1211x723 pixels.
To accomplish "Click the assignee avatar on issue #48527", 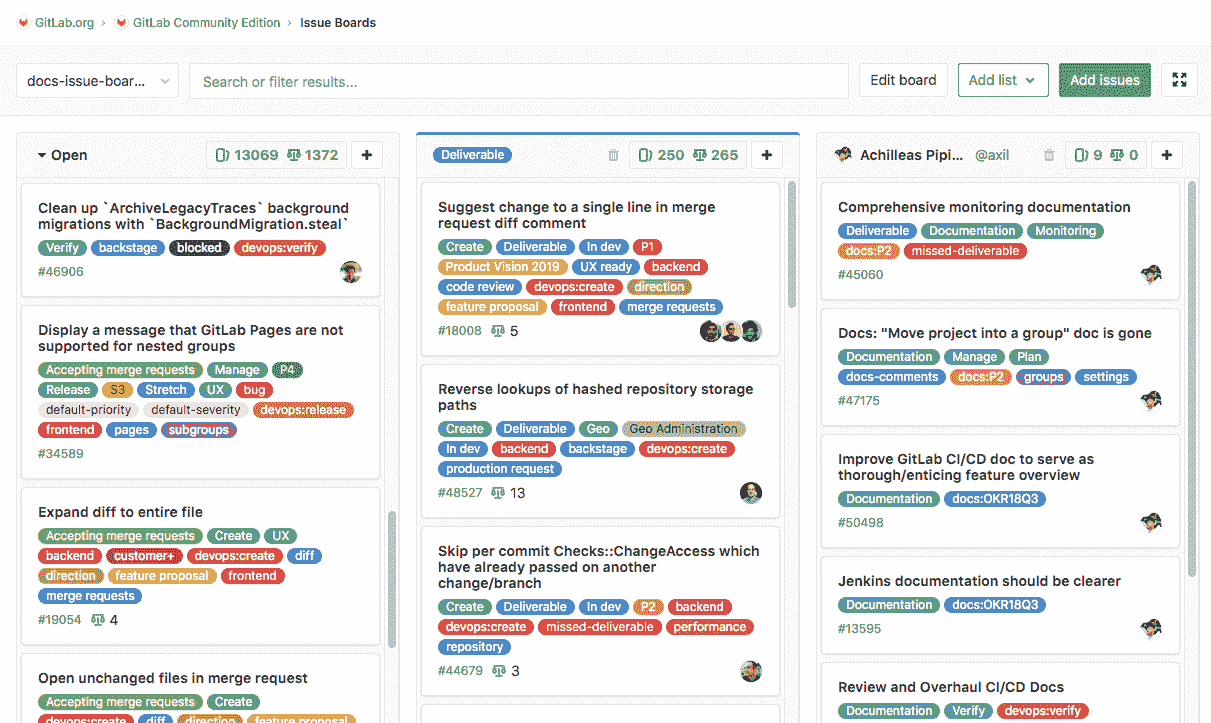I will click(x=751, y=492).
